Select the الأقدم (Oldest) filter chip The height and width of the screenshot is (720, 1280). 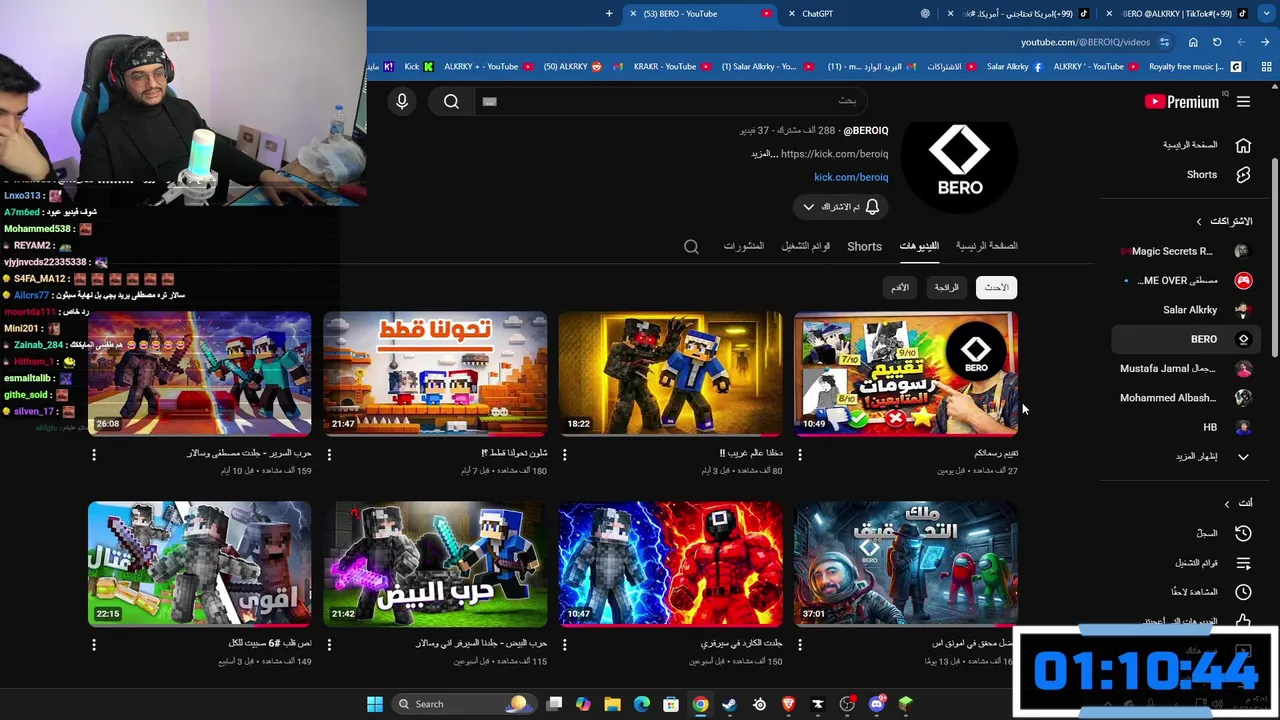[x=900, y=288]
